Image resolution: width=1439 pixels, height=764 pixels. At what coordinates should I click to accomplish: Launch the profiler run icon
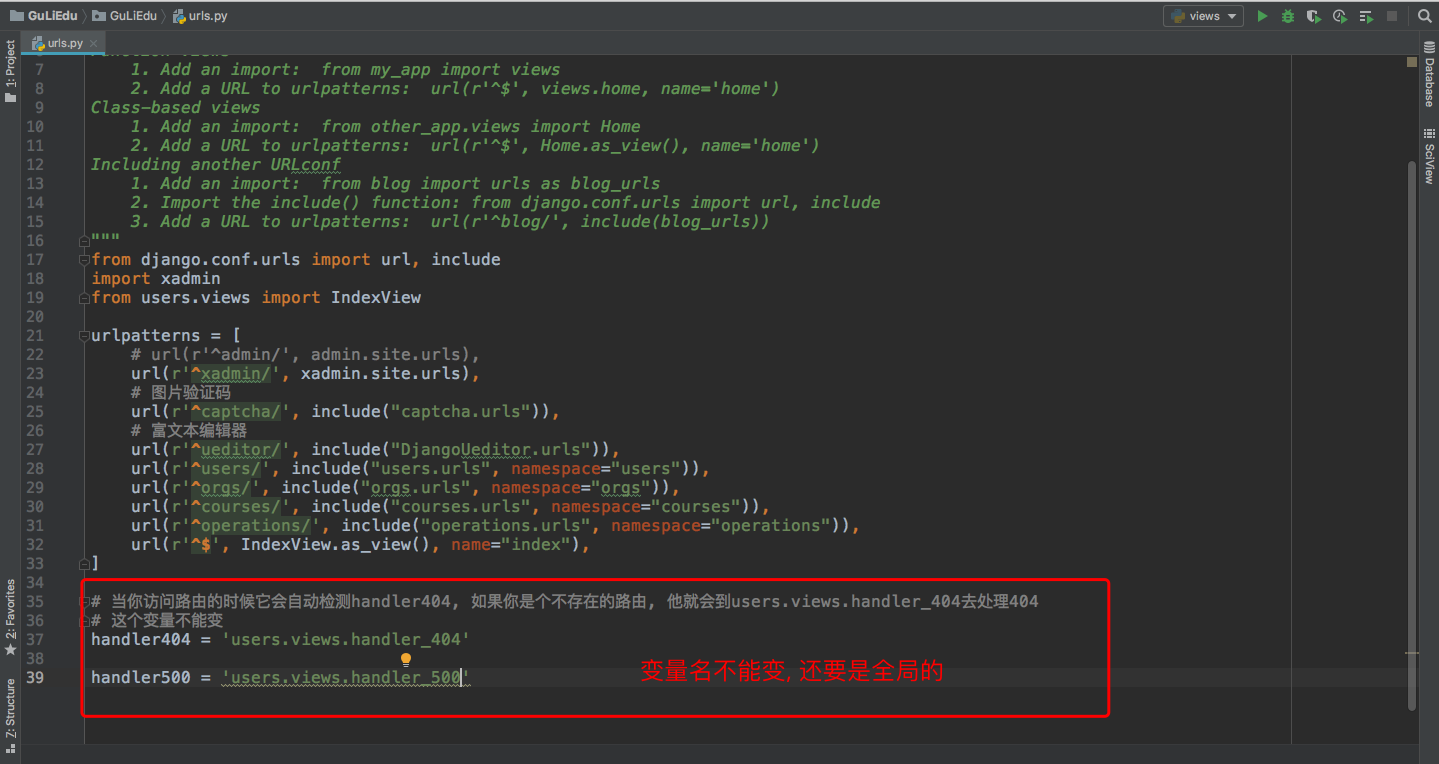point(1340,16)
